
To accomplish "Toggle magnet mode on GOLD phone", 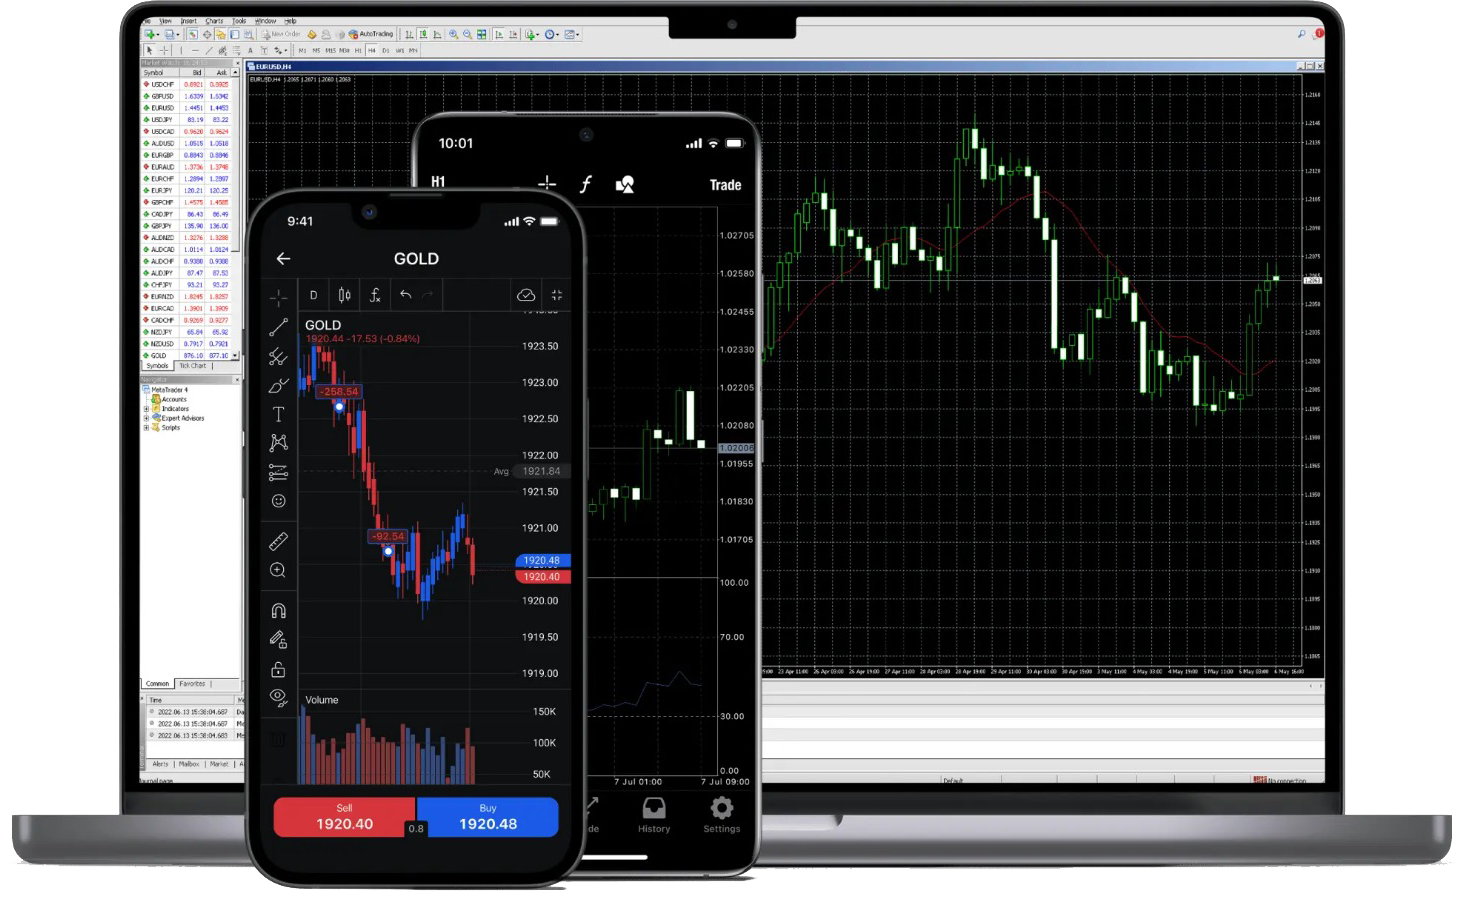I will [278, 611].
